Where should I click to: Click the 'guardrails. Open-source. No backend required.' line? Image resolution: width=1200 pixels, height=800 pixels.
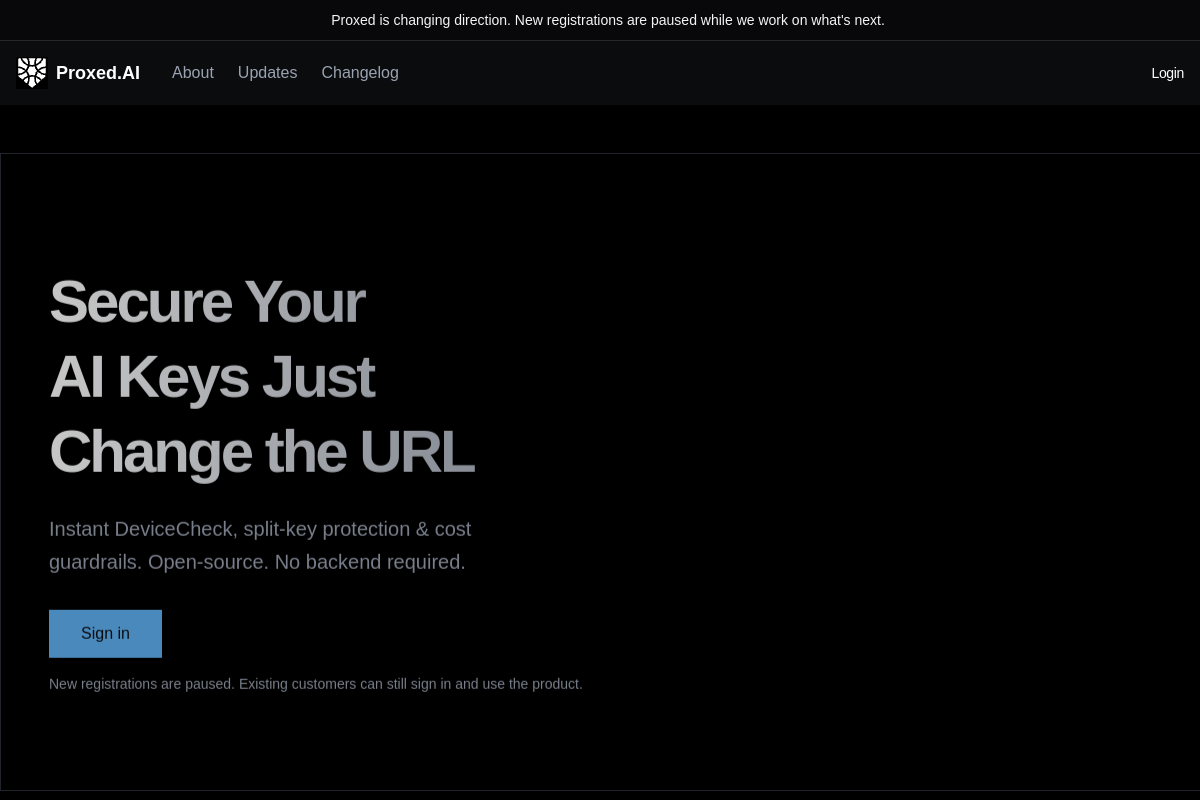click(x=257, y=562)
